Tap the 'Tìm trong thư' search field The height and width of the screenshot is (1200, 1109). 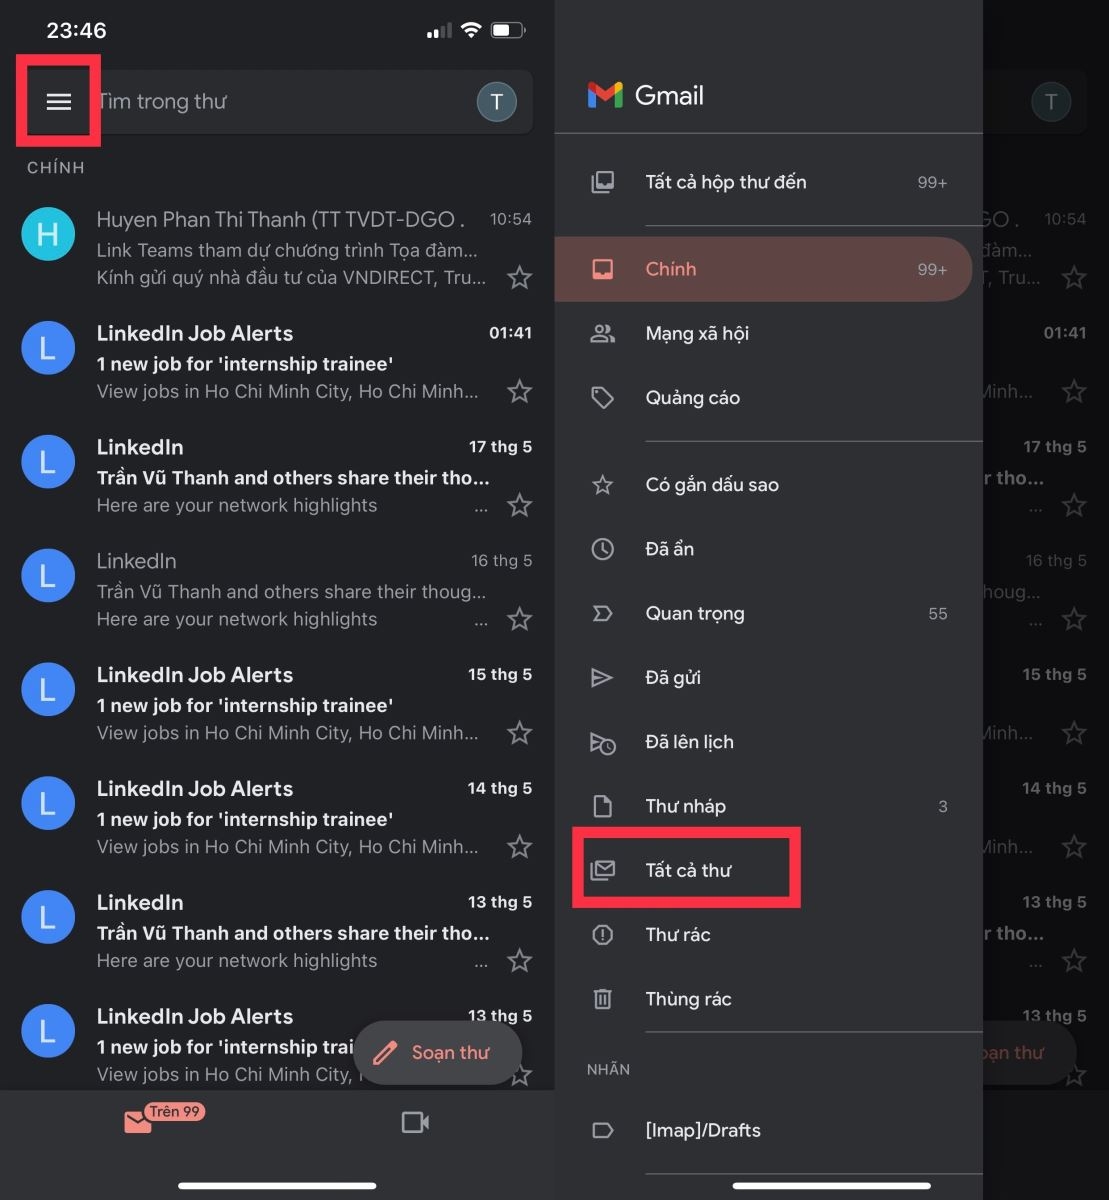point(278,101)
